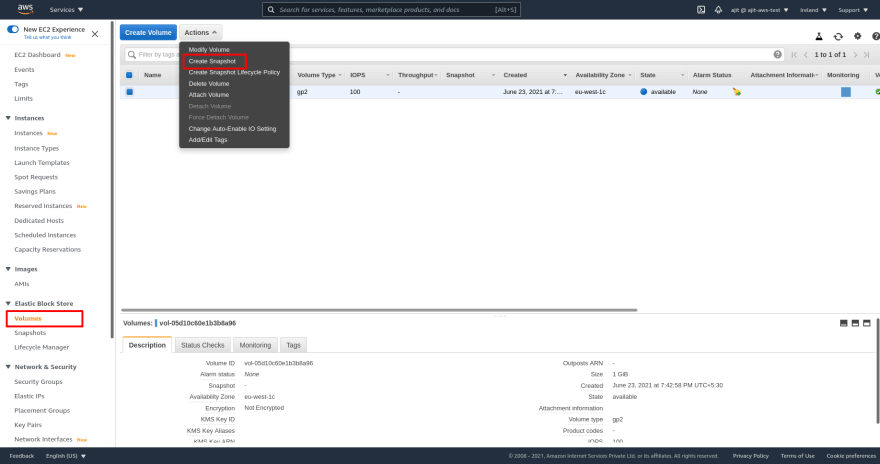
Task: Toggle the select-all volumes checkbox
Action: pos(129,75)
